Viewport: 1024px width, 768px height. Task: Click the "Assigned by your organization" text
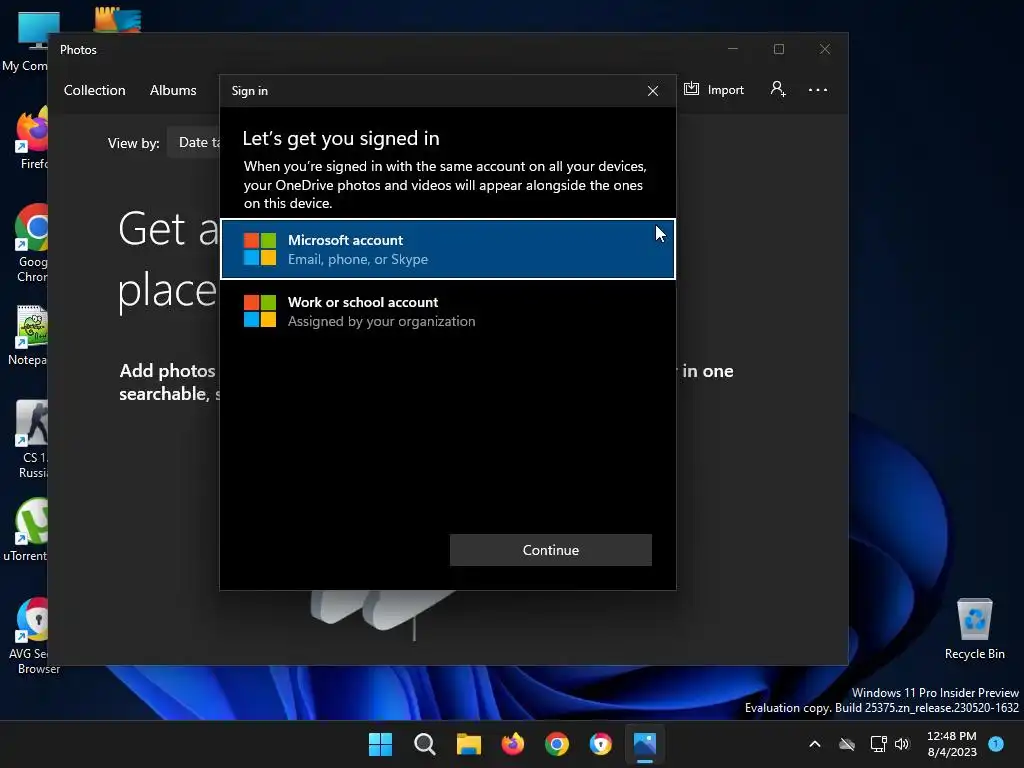tap(381, 321)
